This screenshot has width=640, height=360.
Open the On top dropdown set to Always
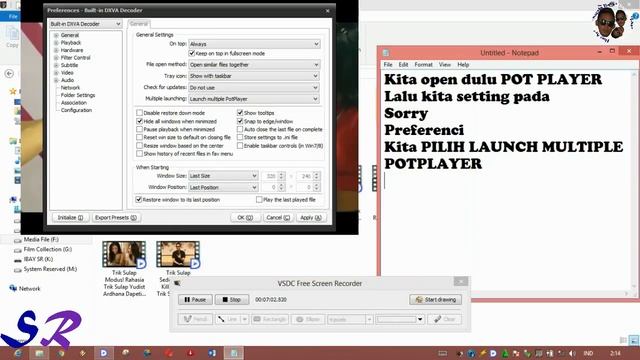pos(254,44)
